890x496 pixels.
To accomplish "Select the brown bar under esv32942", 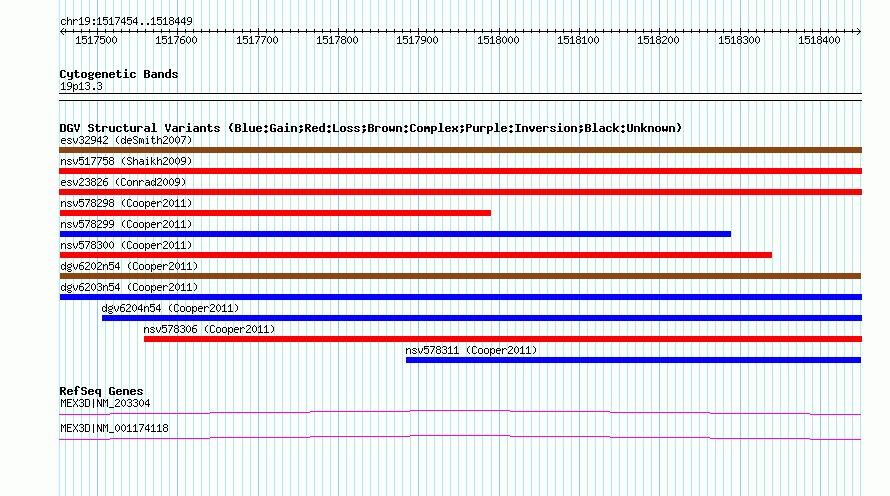I will click(x=460, y=150).
